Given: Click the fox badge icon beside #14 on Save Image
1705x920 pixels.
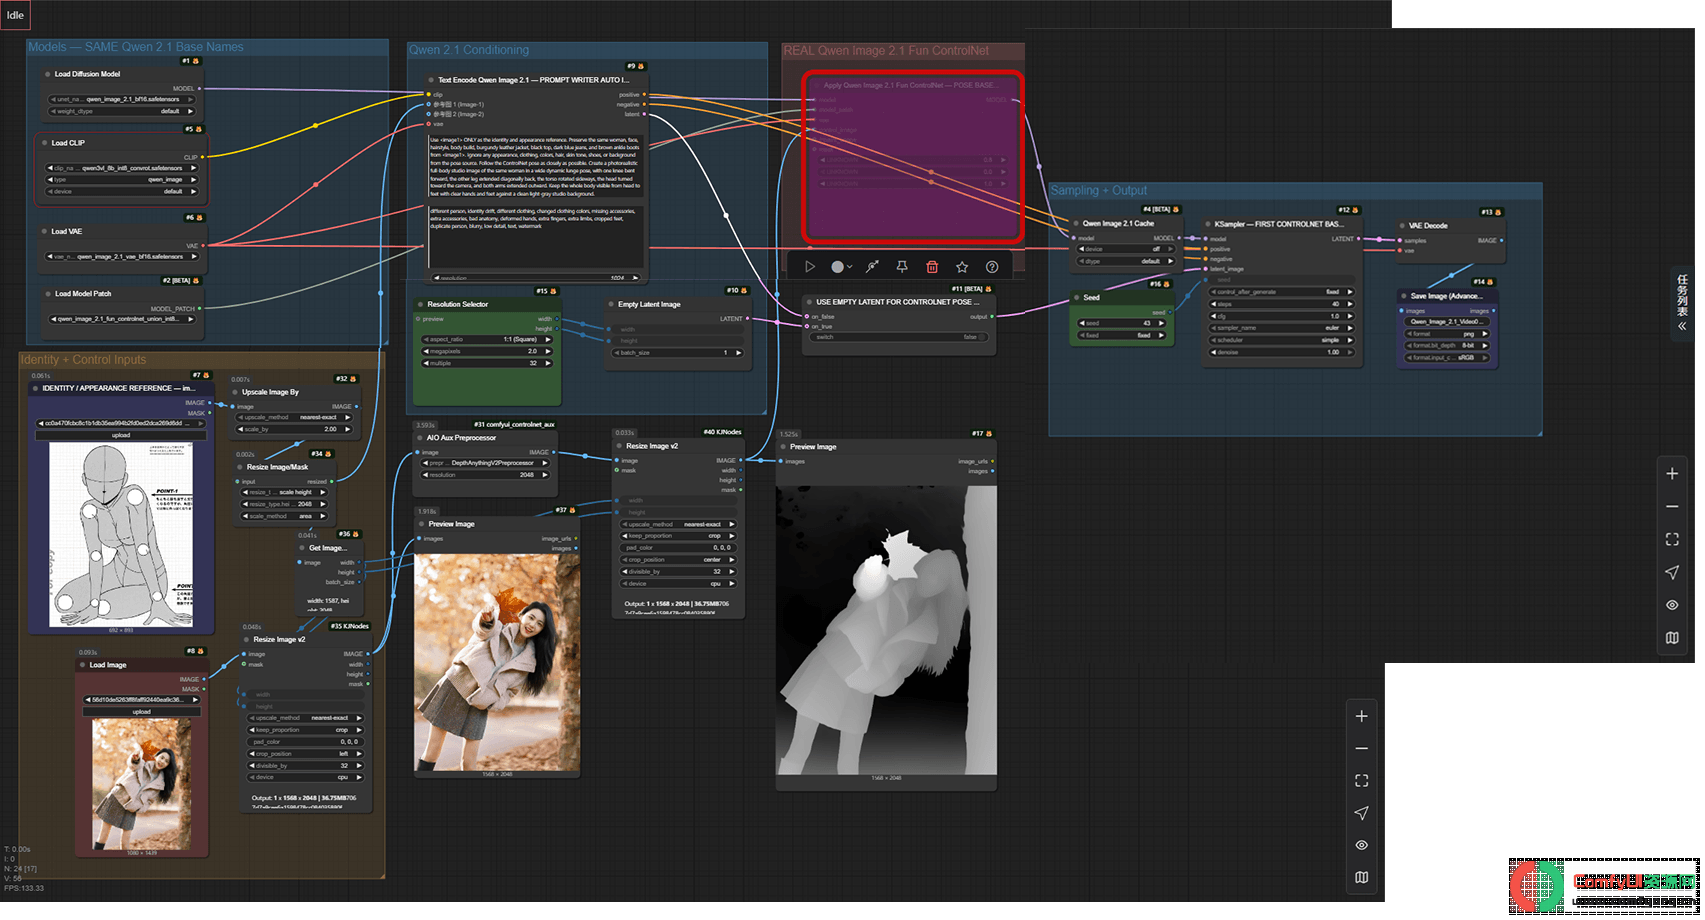Looking at the screenshot, I should click(x=1491, y=282).
